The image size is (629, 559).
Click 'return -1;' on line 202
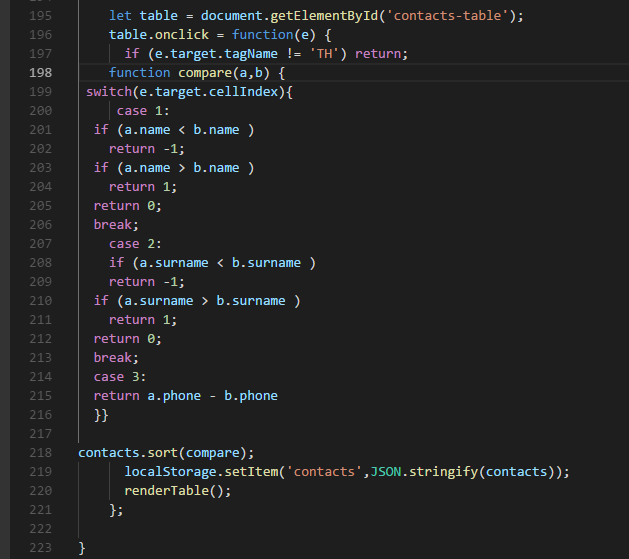(147, 149)
